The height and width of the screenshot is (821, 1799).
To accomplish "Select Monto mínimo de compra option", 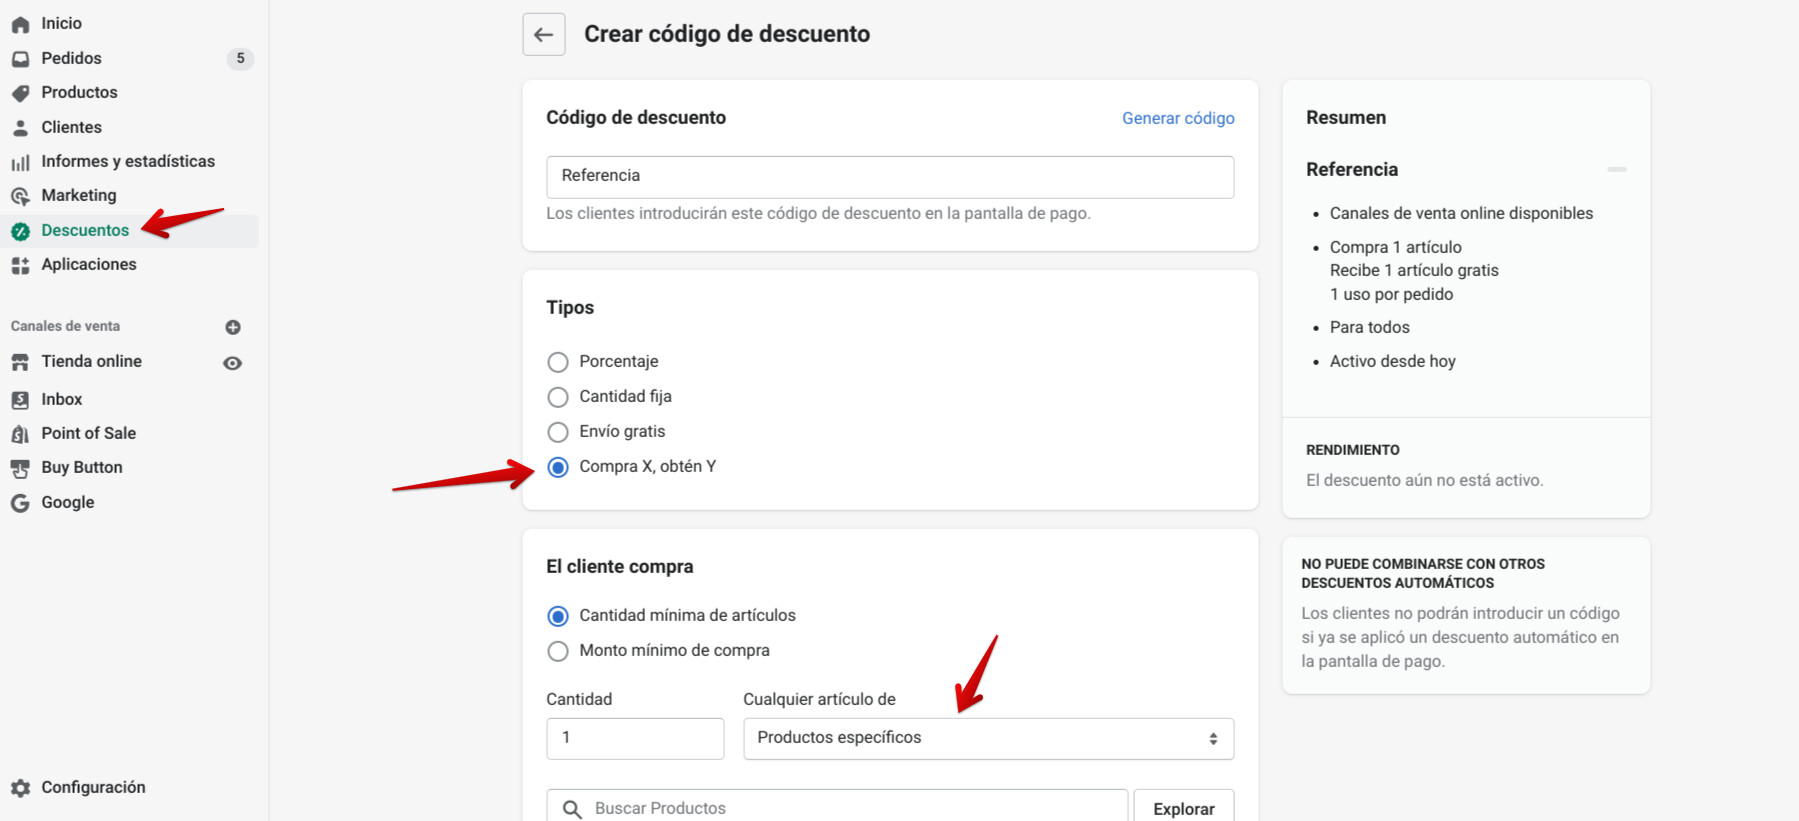I will coord(558,651).
